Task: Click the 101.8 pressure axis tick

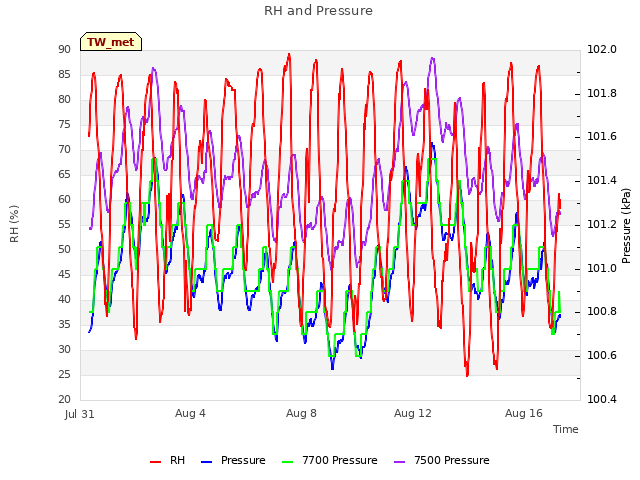Action: tap(602, 93)
